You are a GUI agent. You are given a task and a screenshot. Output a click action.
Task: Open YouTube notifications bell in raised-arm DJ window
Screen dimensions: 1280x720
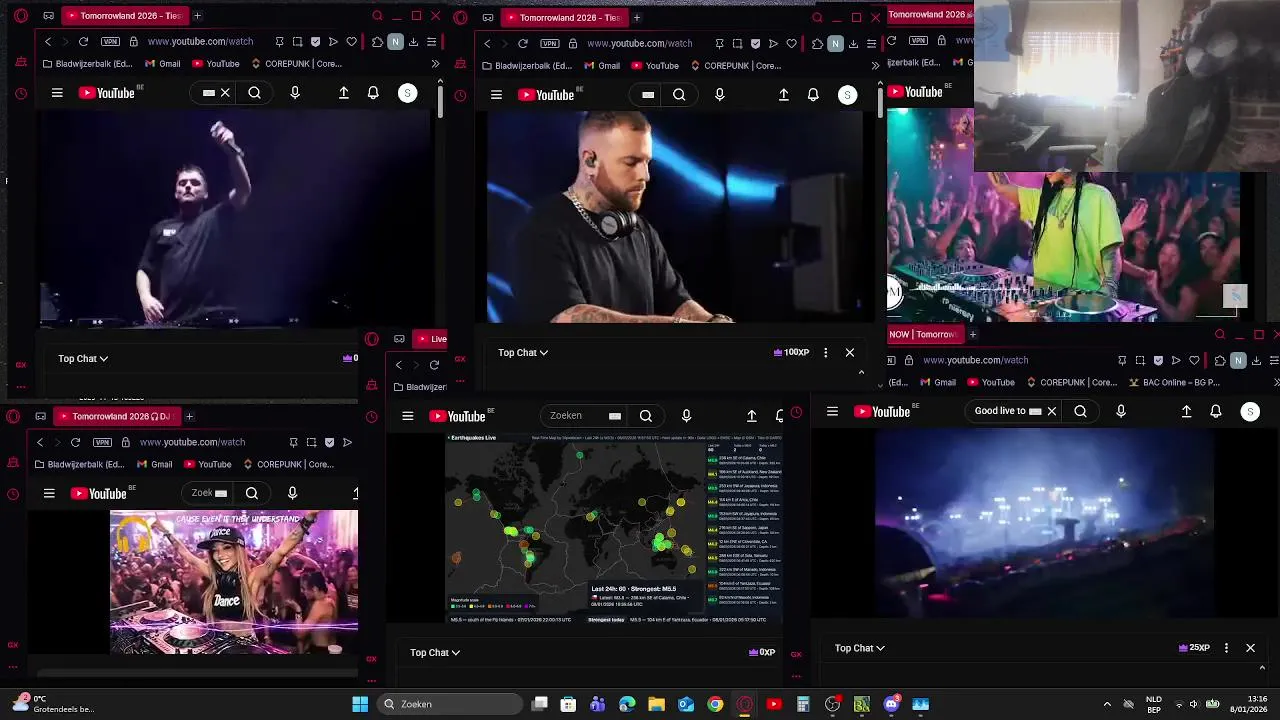tap(373, 93)
